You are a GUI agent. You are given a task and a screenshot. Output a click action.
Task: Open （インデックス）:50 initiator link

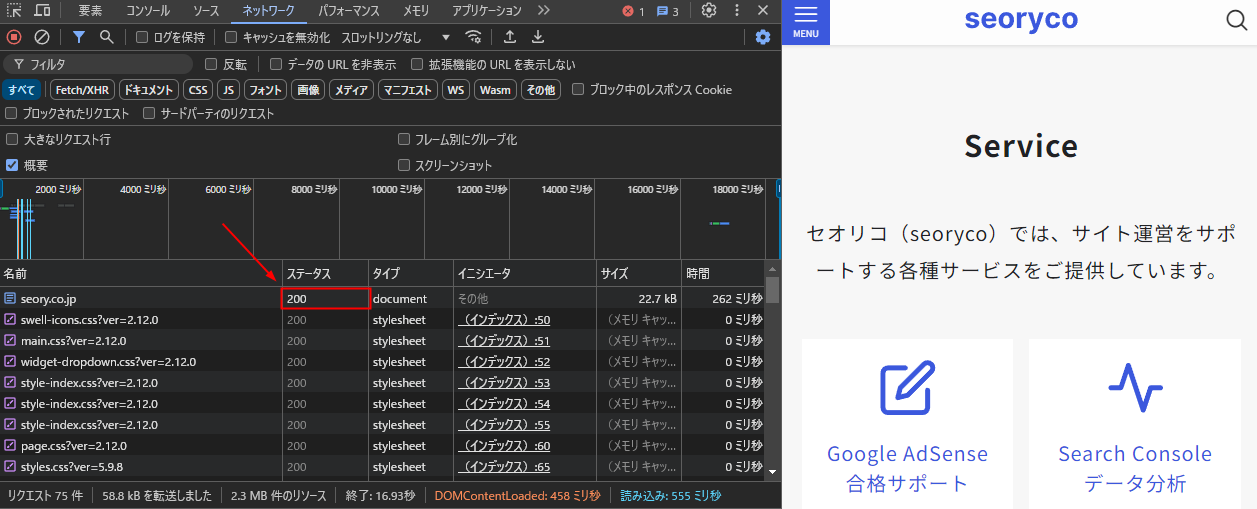tap(504, 320)
